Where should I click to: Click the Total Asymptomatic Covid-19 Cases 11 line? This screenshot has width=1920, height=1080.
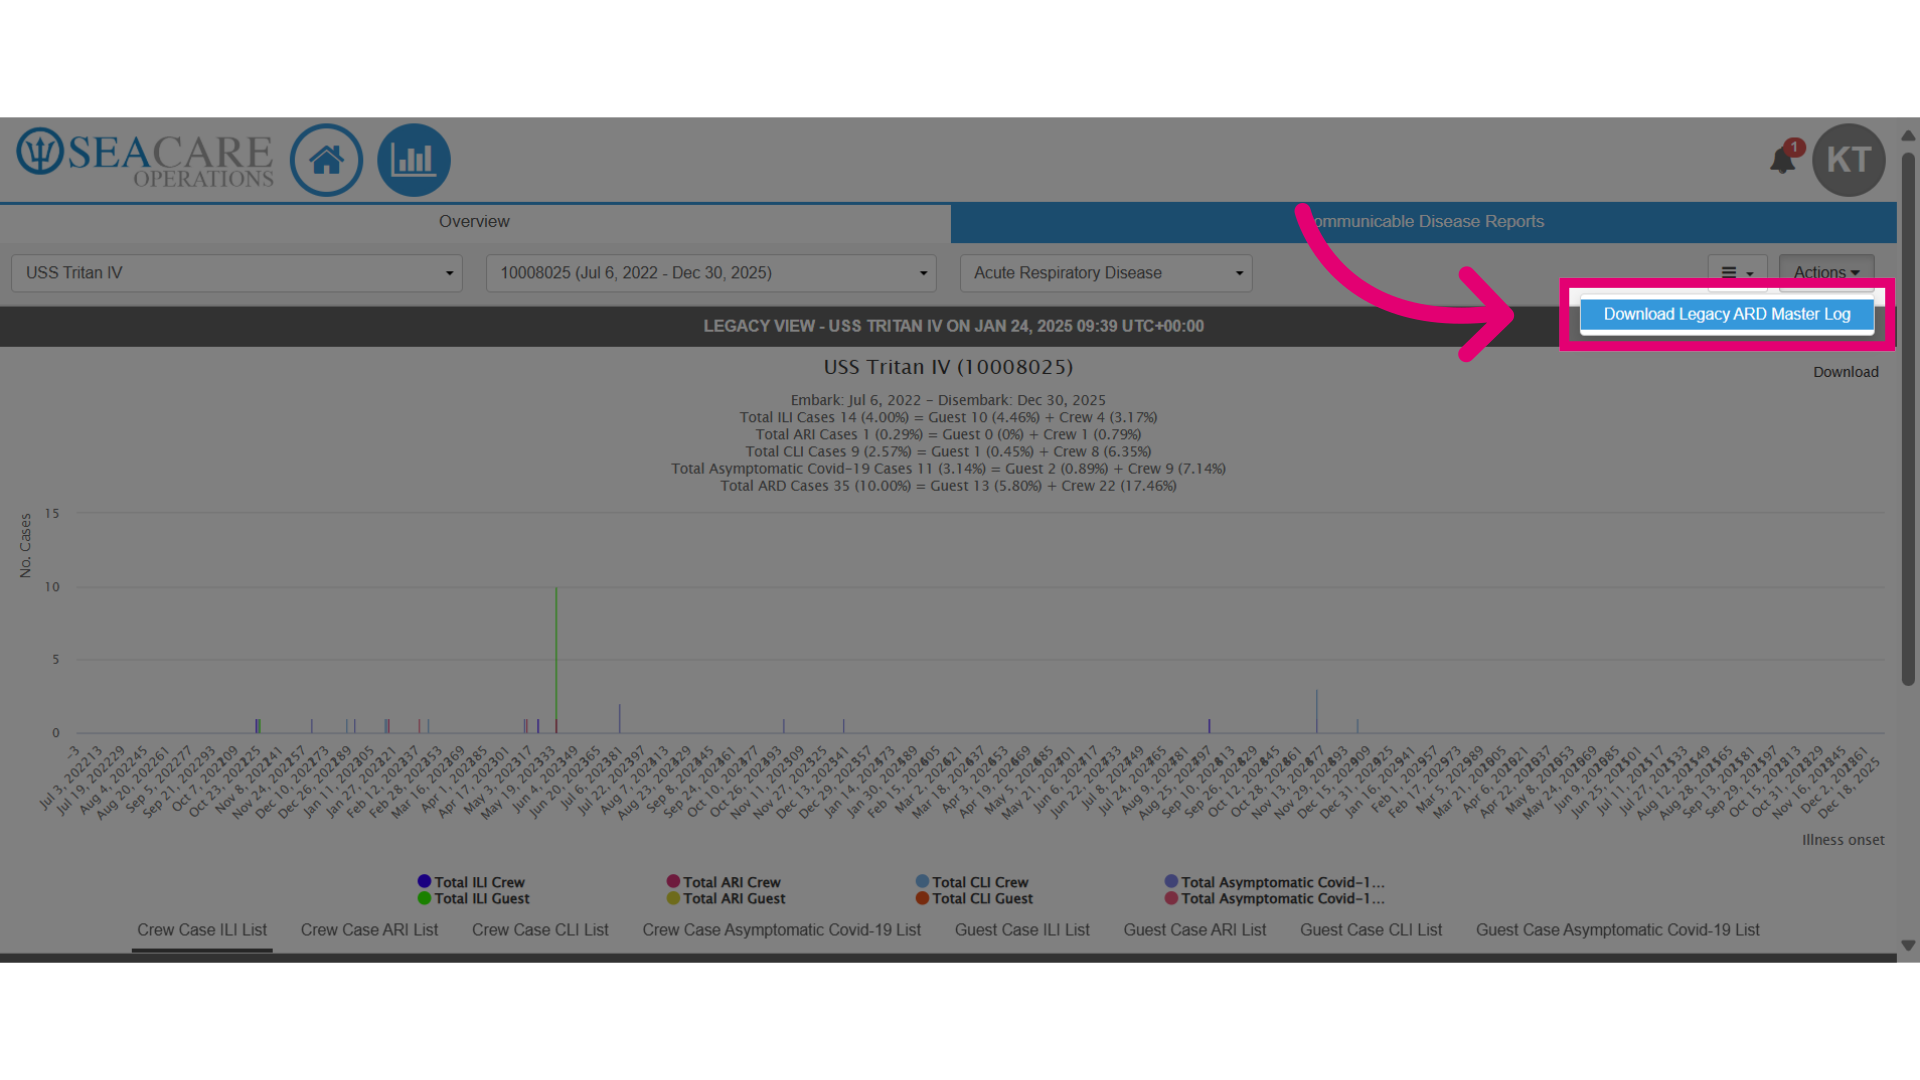[x=948, y=468]
